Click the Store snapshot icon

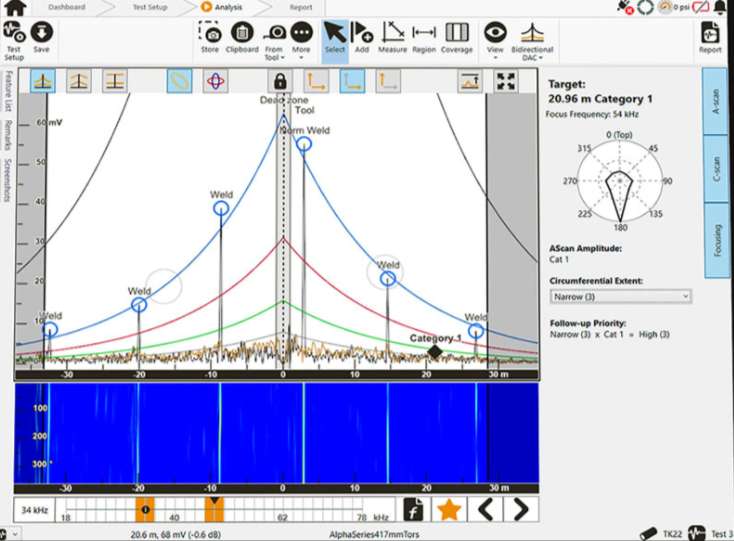pos(210,35)
